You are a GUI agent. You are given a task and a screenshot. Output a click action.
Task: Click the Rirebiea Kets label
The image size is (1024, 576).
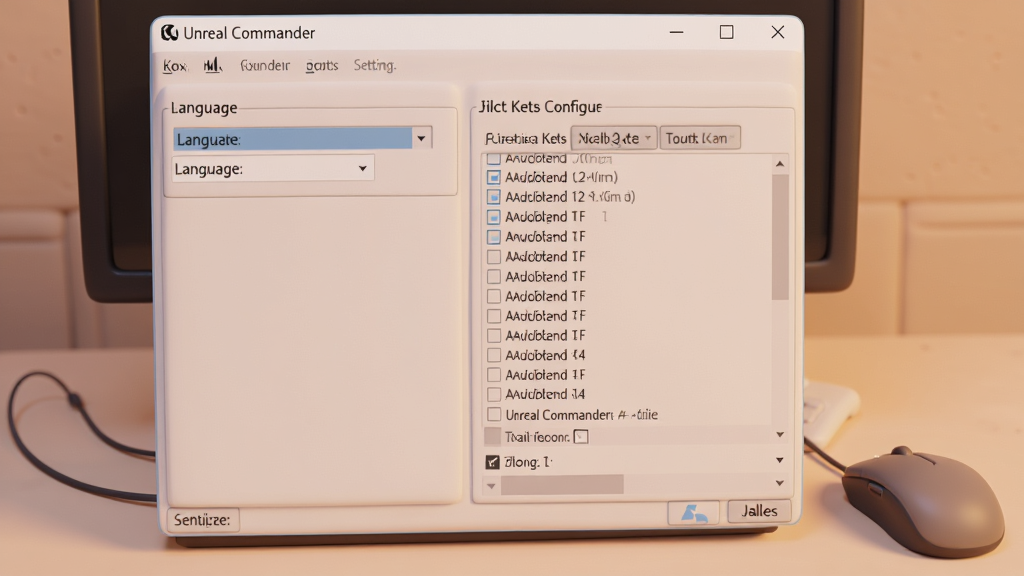(x=526, y=138)
